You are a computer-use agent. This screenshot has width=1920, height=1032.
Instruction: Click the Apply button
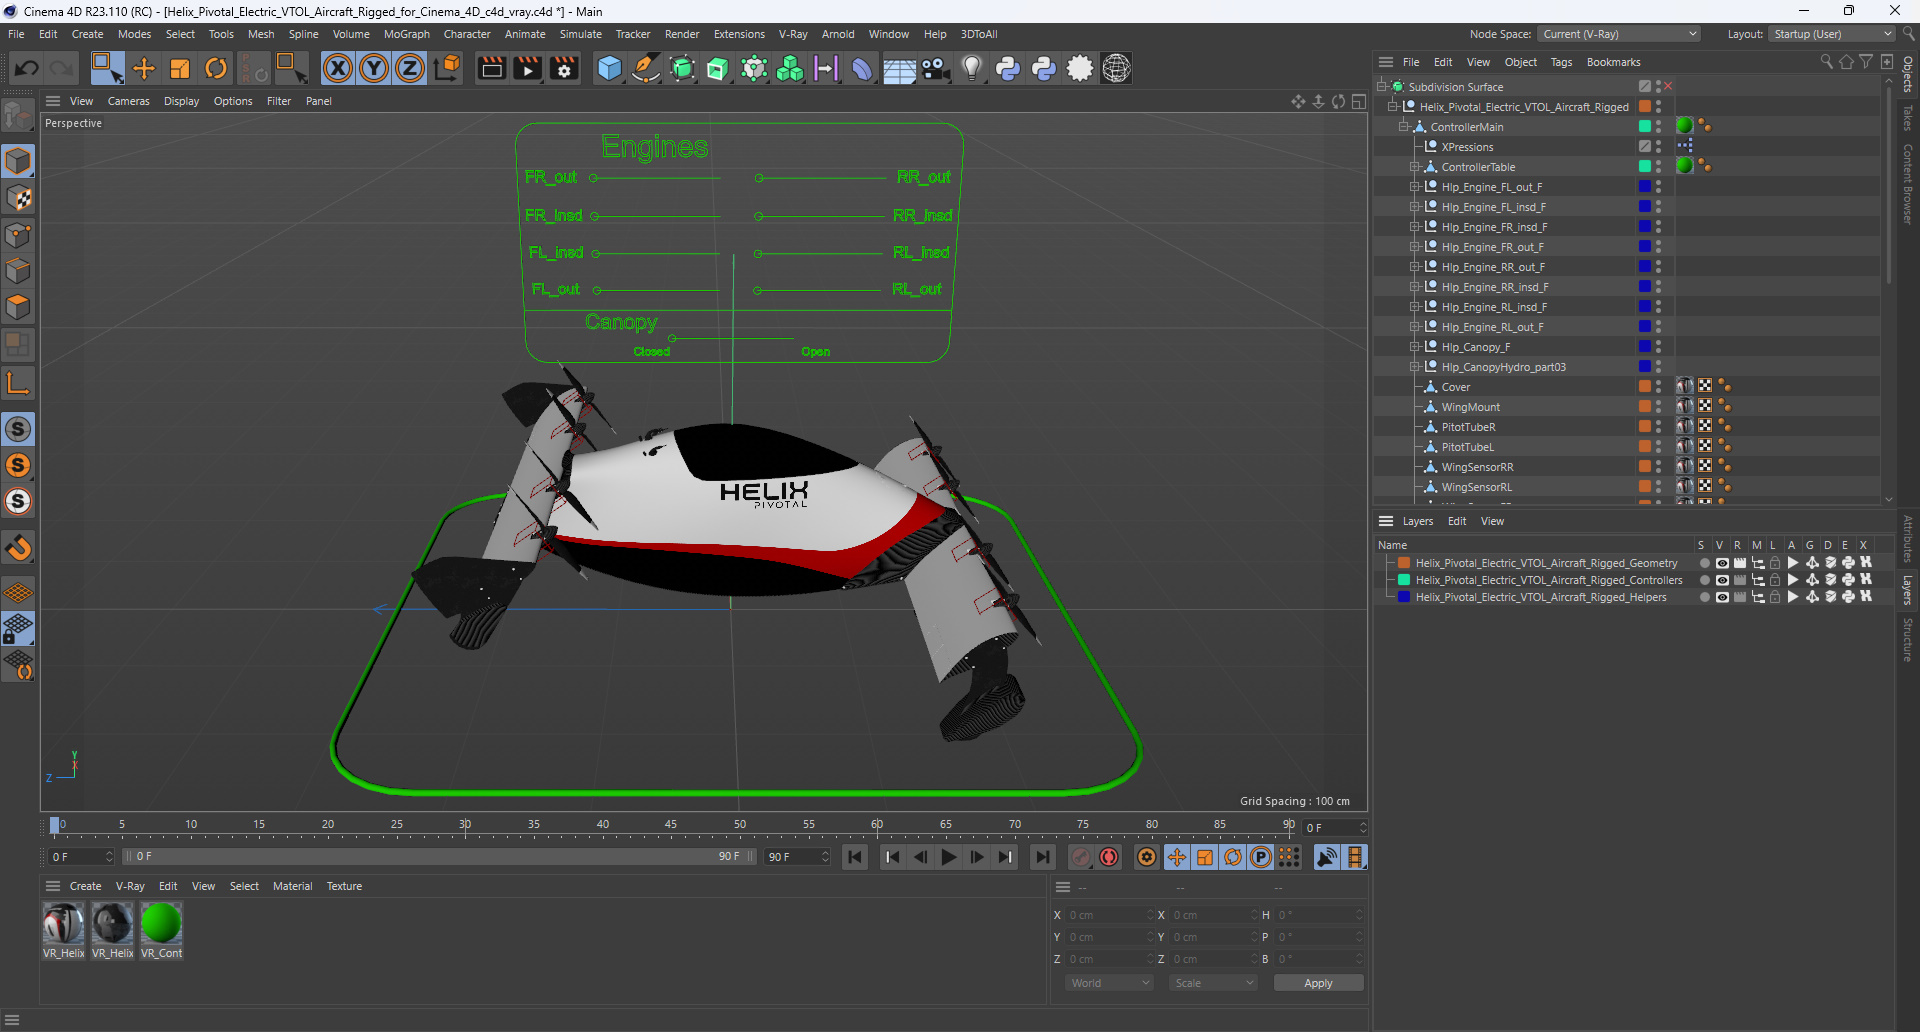(1318, 983)
